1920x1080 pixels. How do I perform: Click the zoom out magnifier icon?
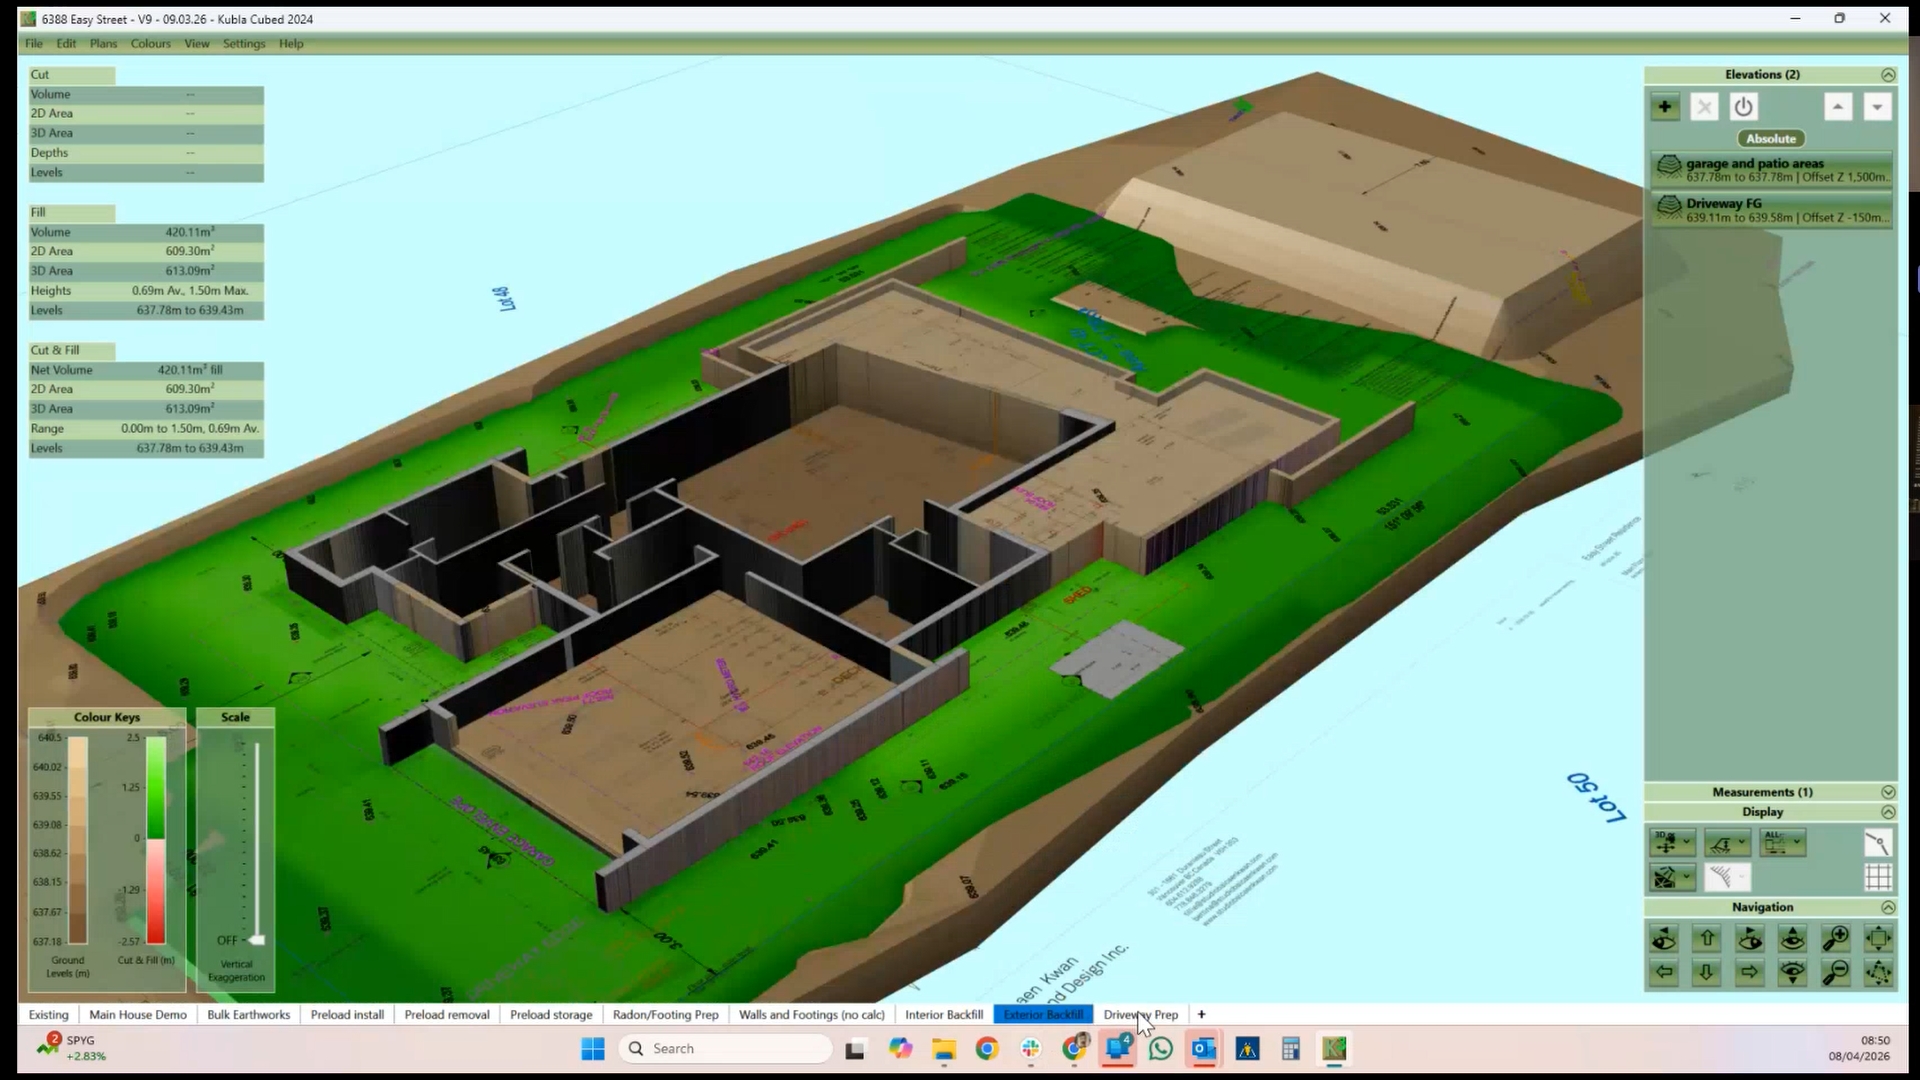[1835, 972]
